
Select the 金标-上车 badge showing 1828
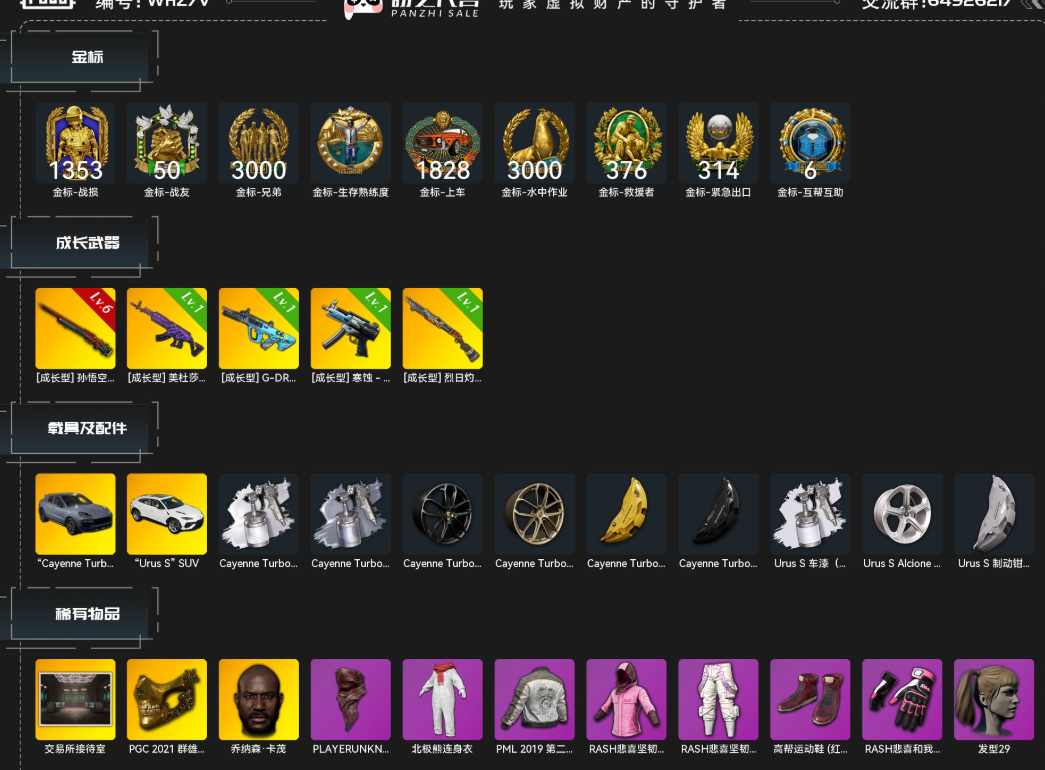click(443, 143)
